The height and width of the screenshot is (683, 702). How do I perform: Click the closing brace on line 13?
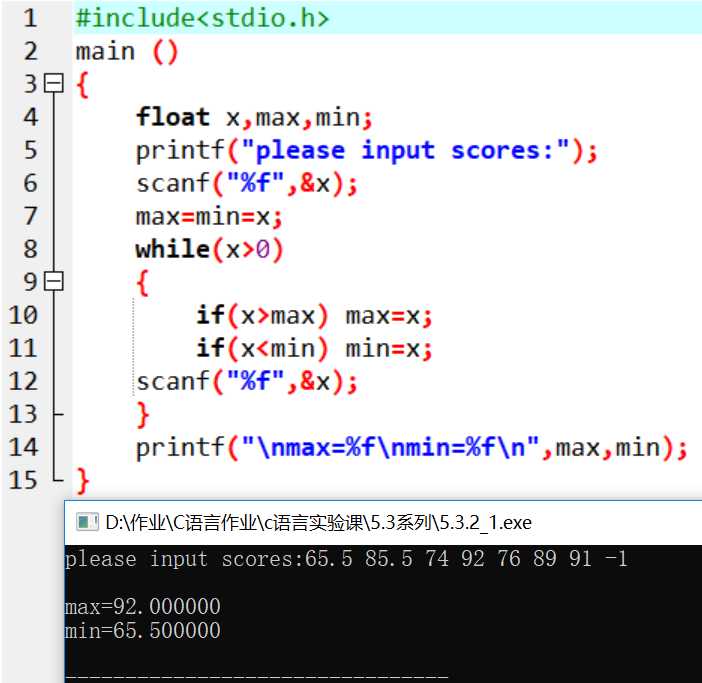tap(142, 415)
